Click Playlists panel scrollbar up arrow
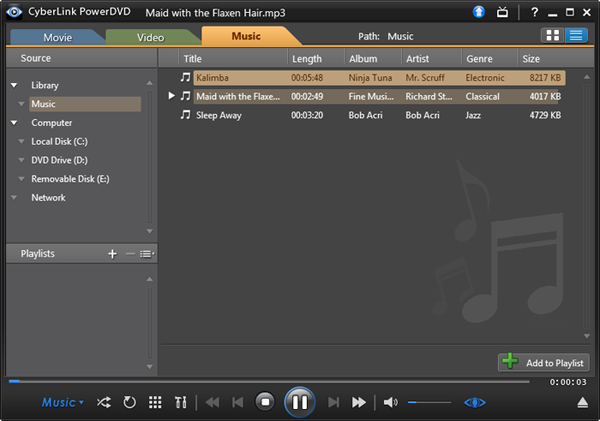 (x=150, y=279)
